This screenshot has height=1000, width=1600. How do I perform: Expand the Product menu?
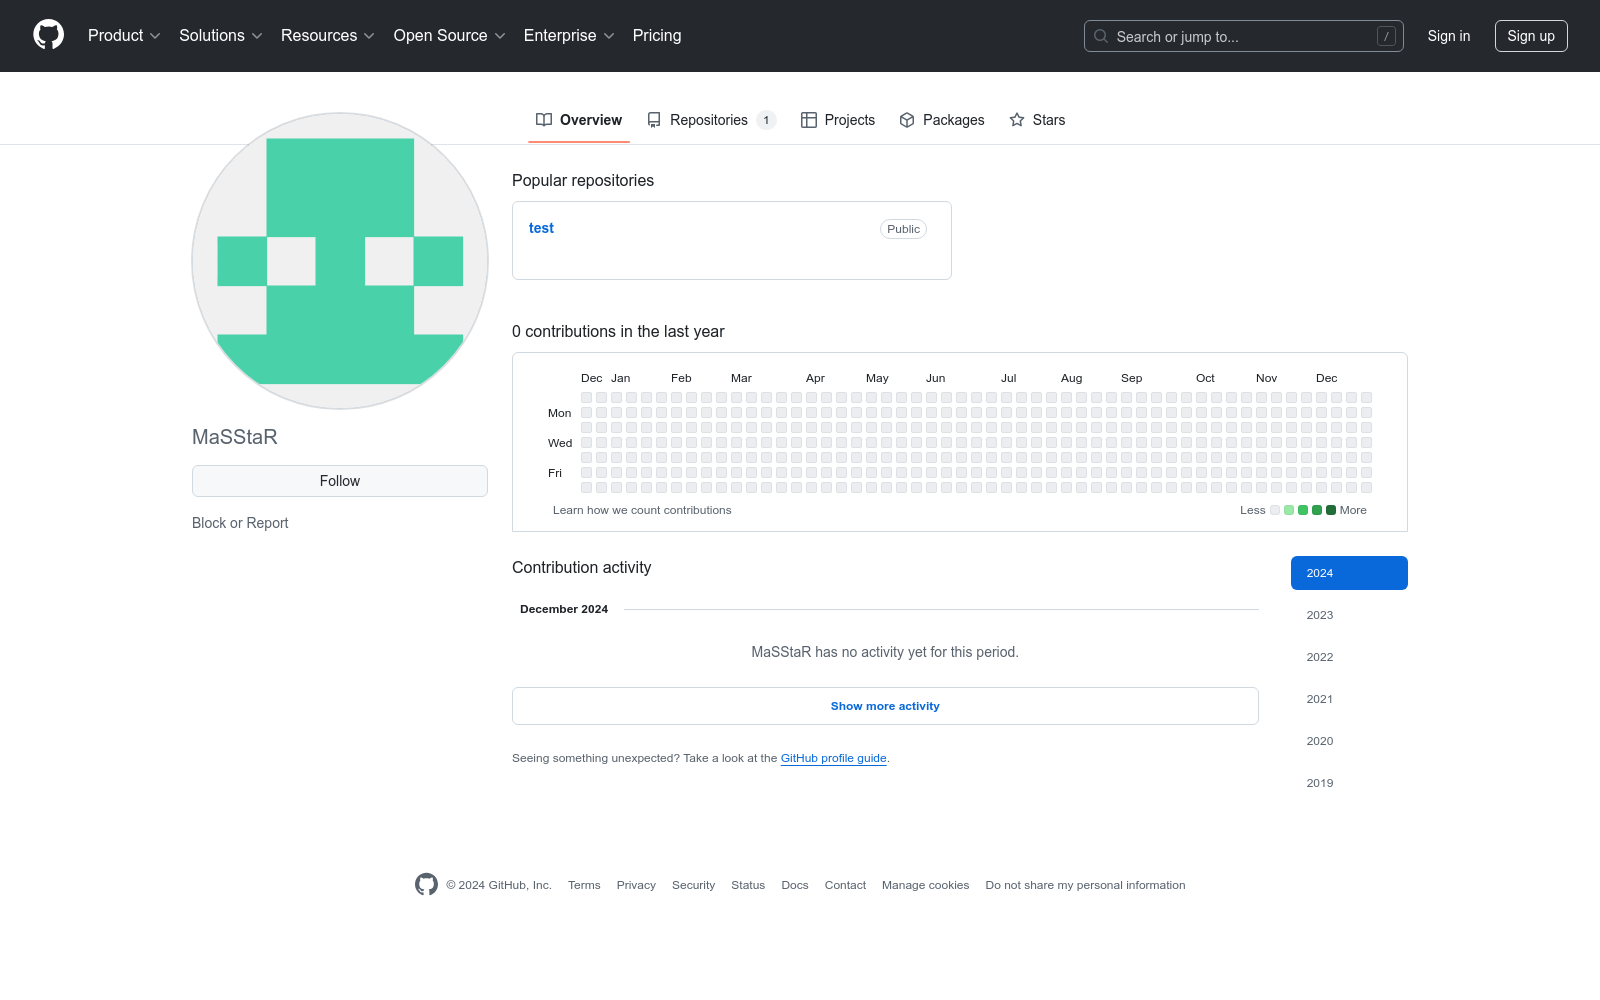pos(124,36)
